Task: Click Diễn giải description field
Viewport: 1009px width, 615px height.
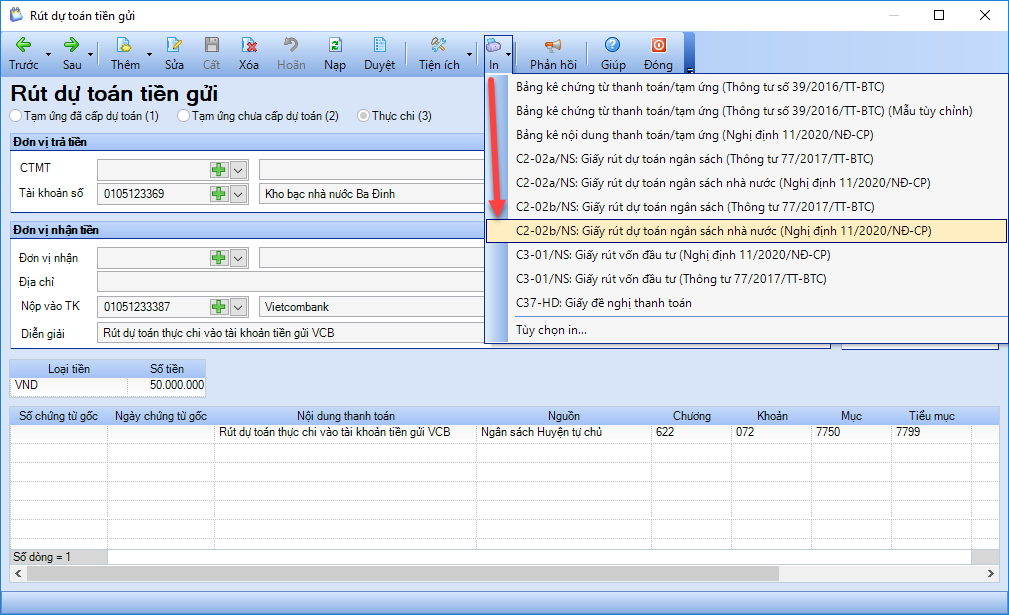Action: (291, 333)
